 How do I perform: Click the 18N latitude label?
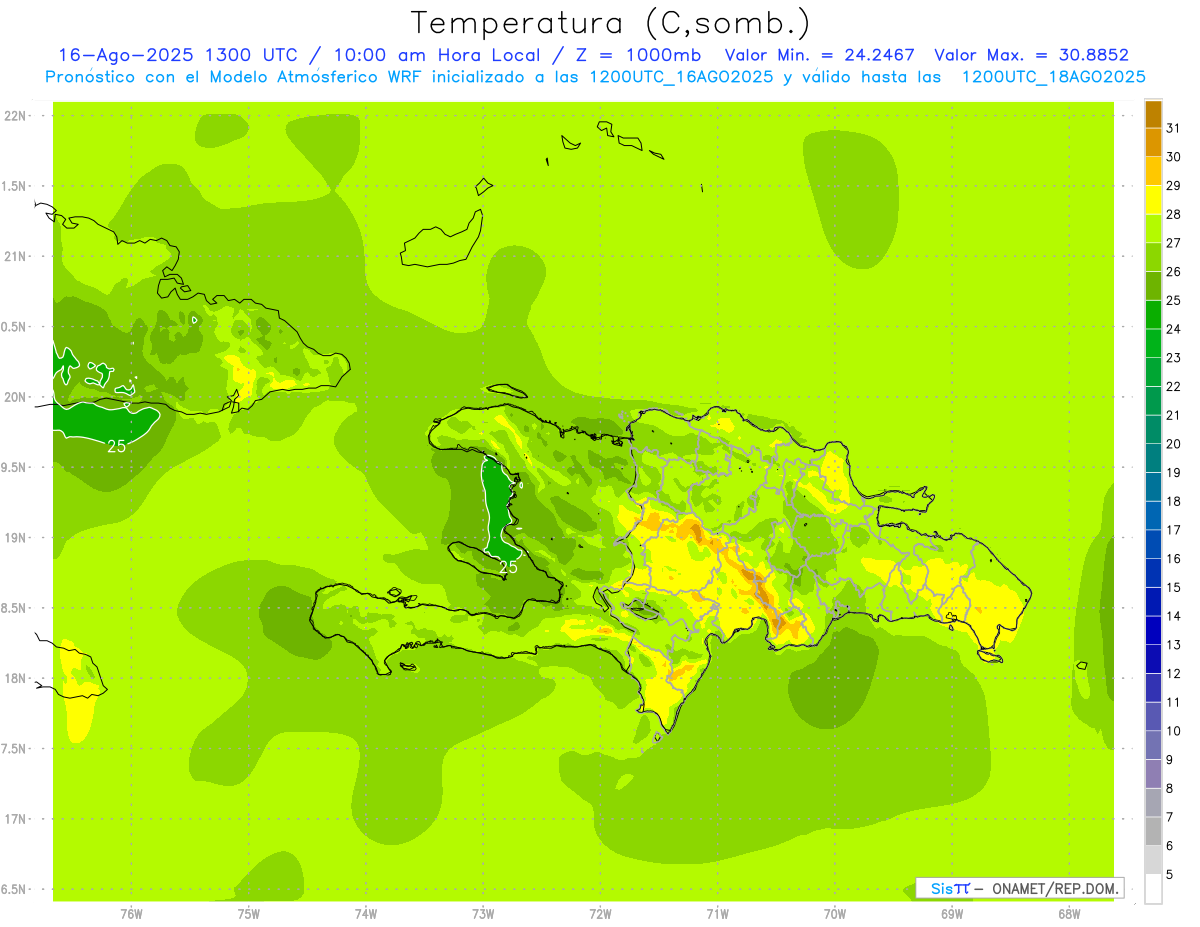15,679
